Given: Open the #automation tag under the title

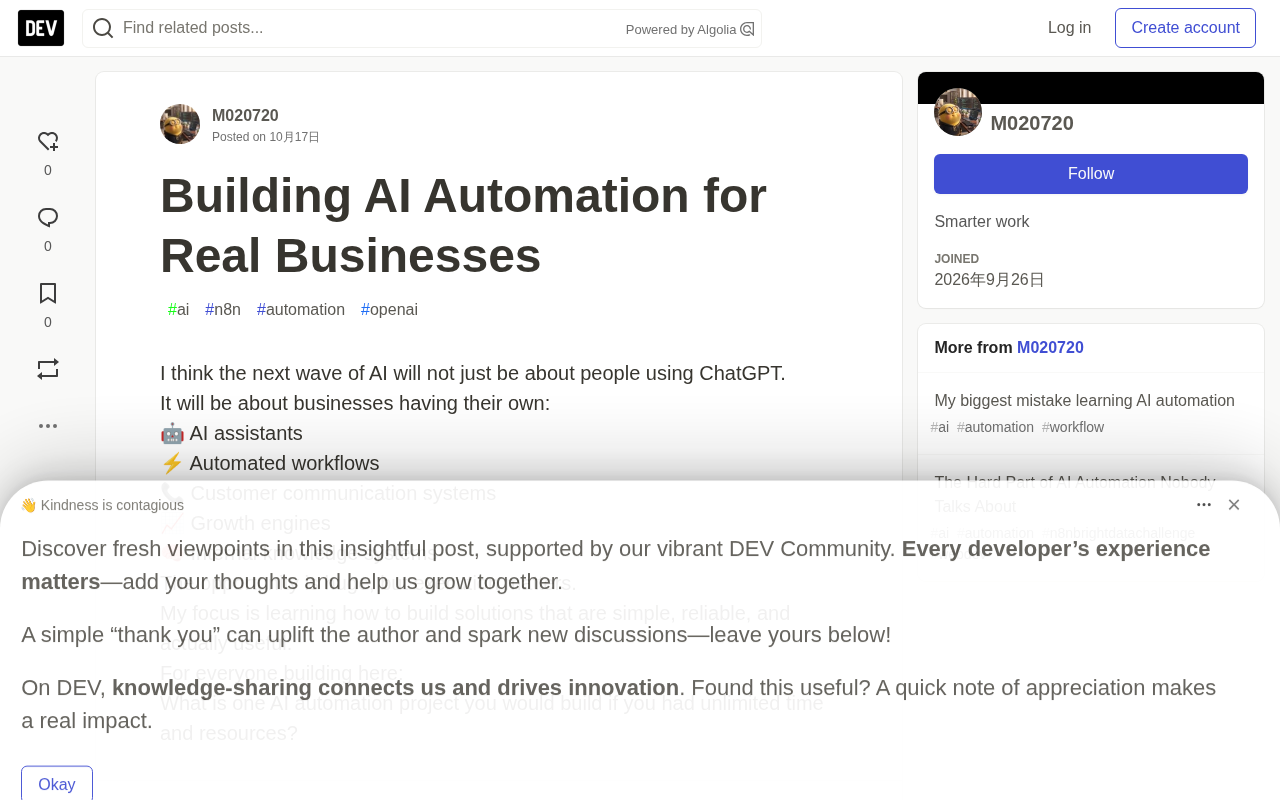Looking at the screenshot, I should click(x=301, y=310).
